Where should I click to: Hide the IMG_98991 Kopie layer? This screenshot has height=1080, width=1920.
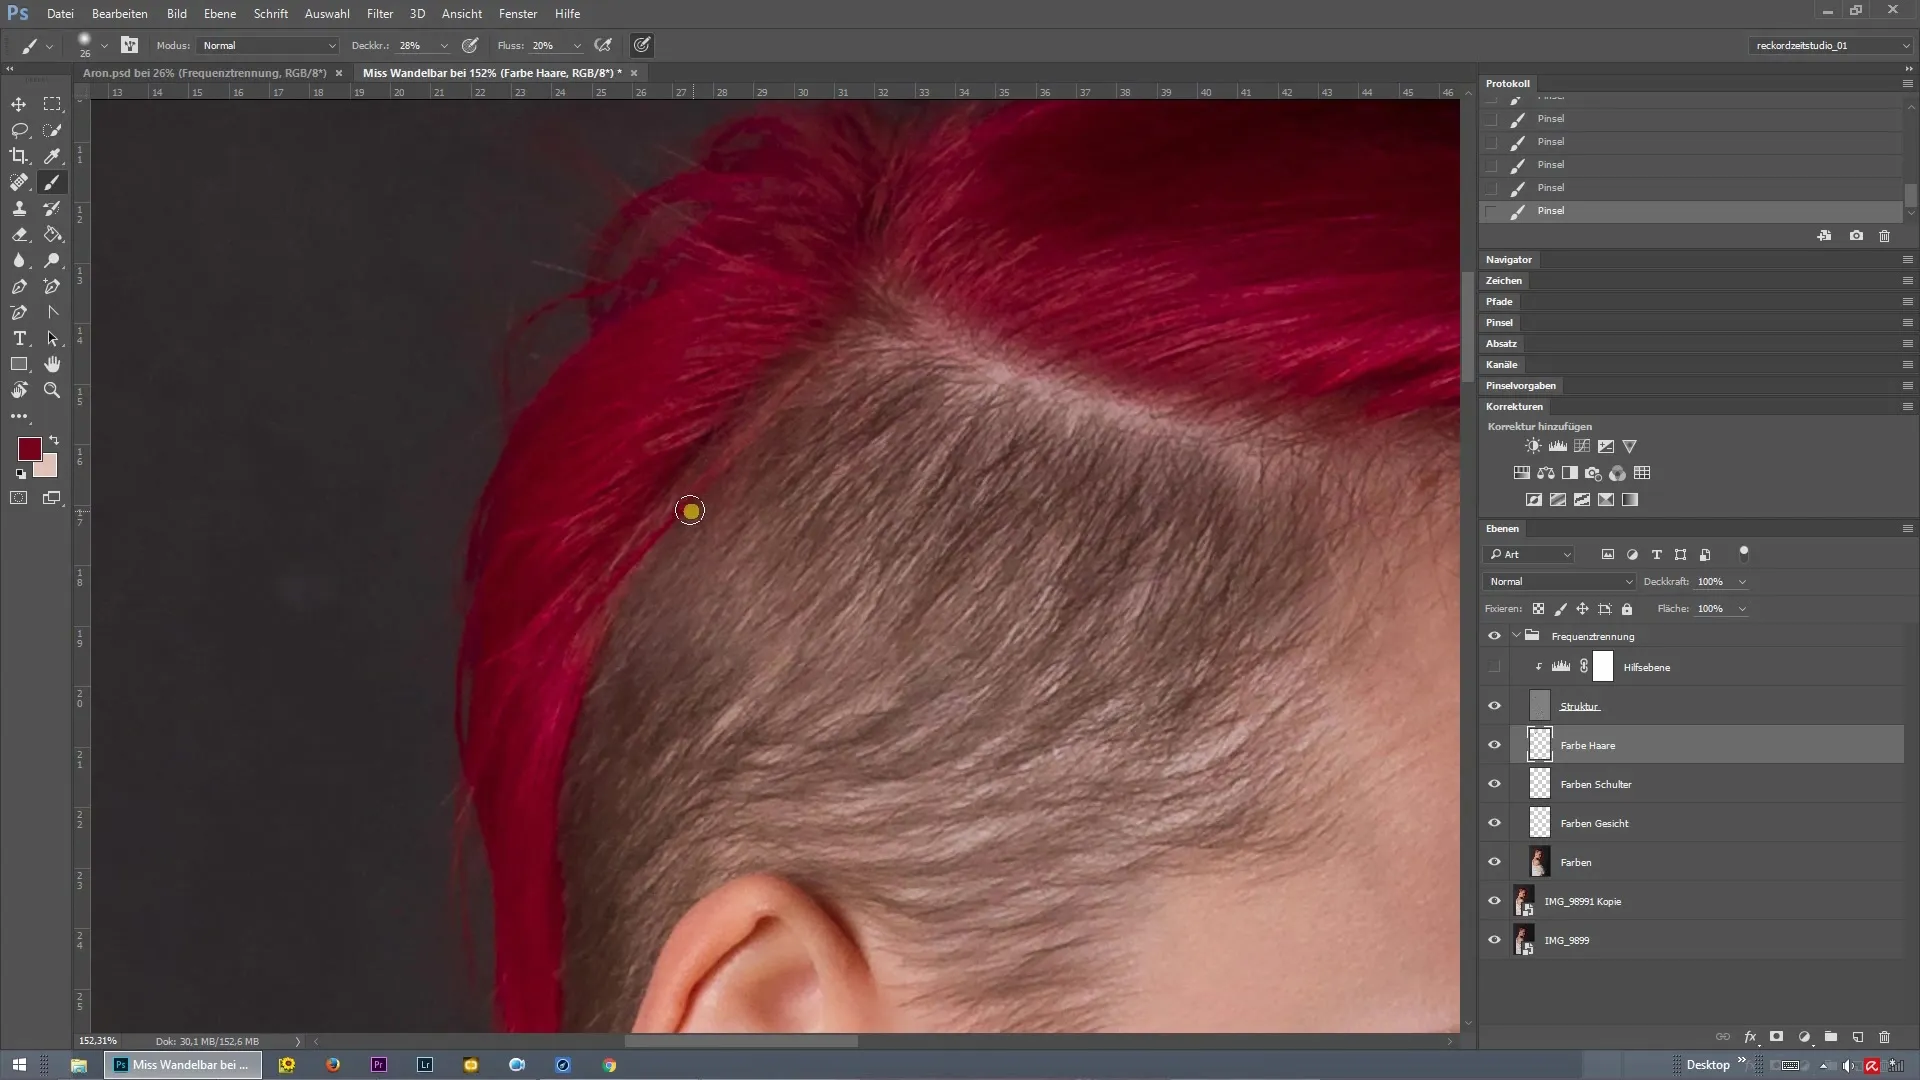coord(1494,901)
